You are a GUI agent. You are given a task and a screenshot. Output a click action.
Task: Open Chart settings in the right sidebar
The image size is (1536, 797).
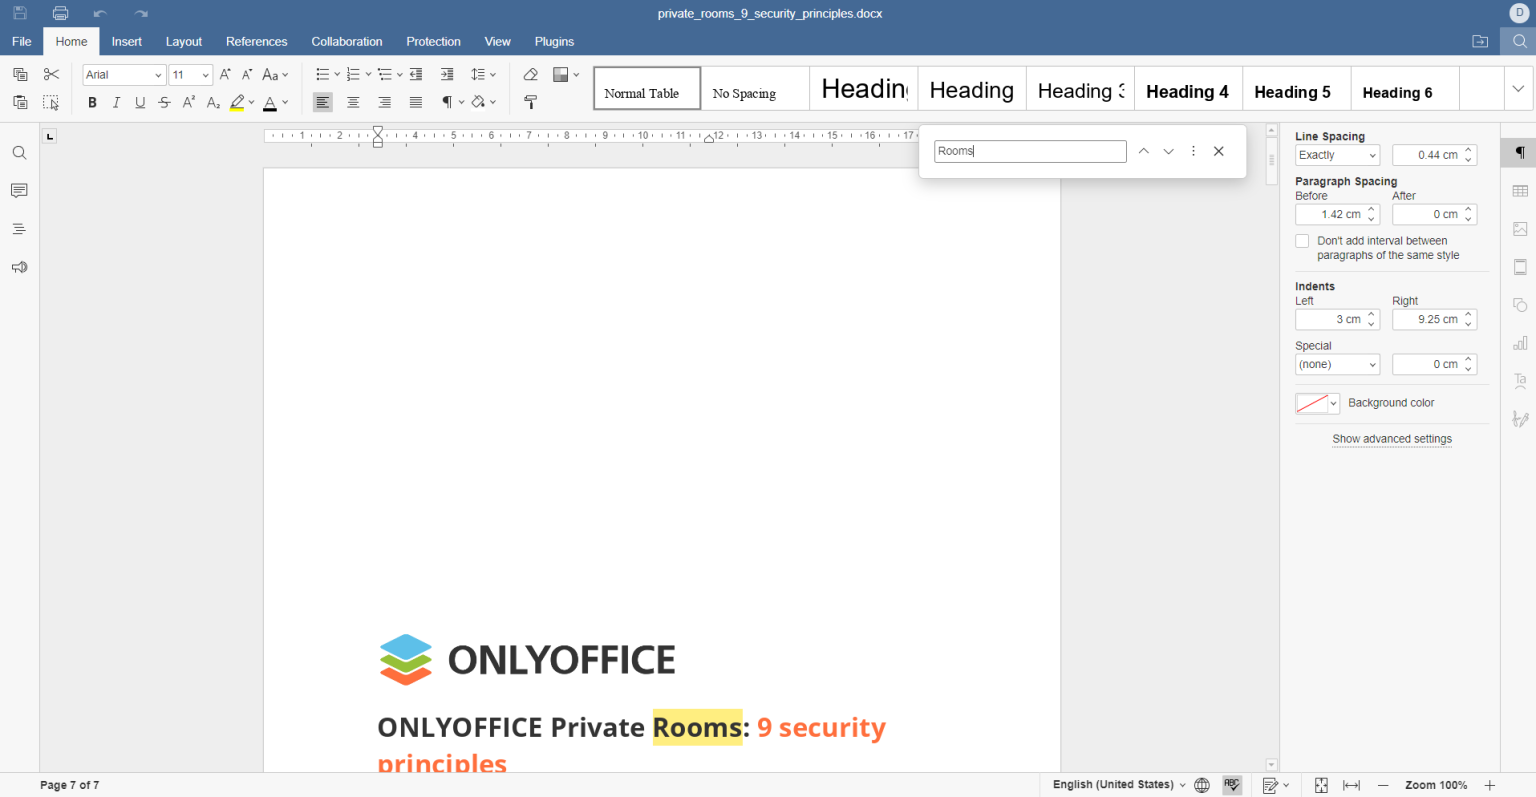coord(1520,342)
